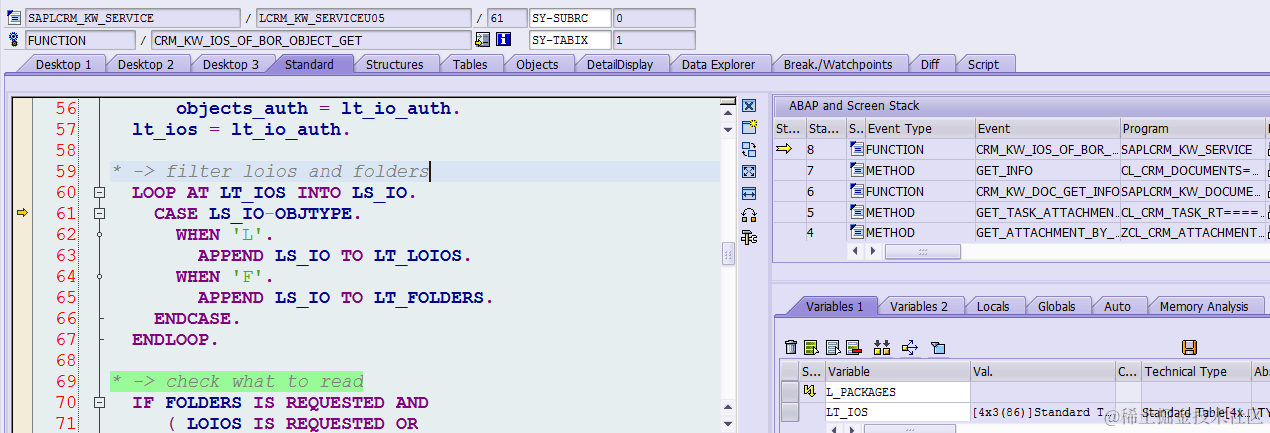Screen dimensions: 1270x433
Task: Click the L_PACKAGES variable cell
Action: click(897, 391)
